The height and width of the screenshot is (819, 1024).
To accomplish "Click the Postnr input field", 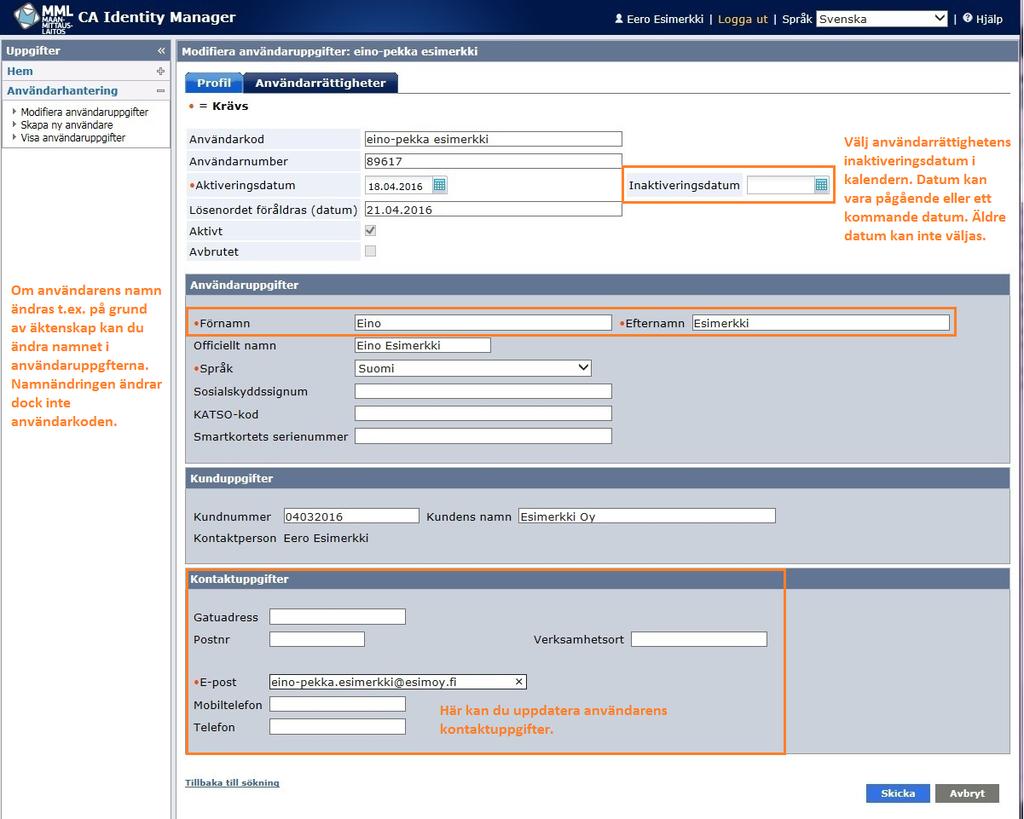I will click(x=317, y=639).
